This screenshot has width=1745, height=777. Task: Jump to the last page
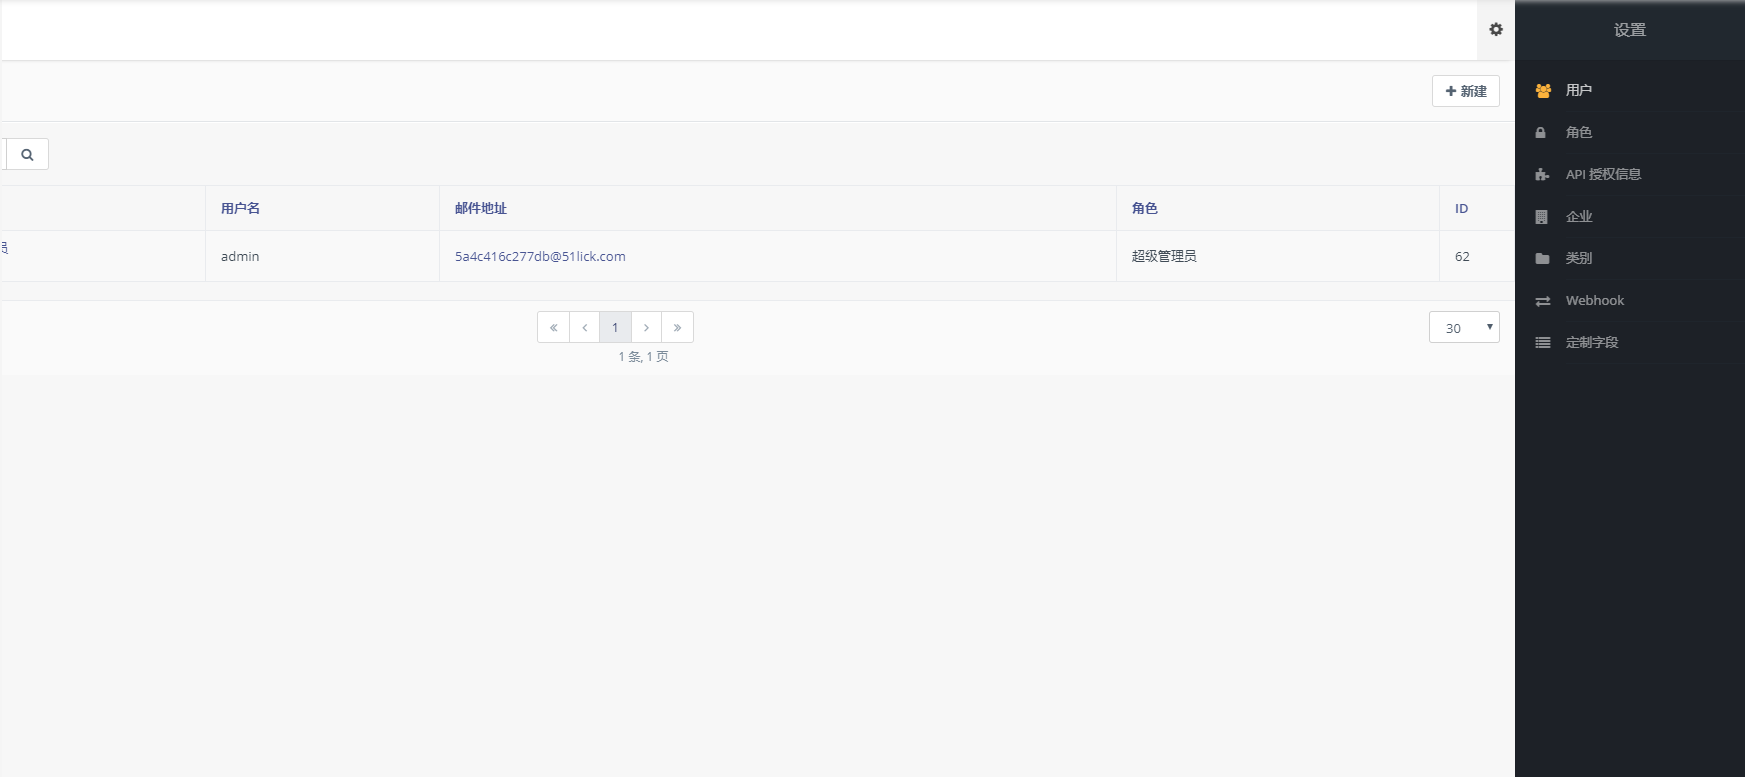[677, 328]
